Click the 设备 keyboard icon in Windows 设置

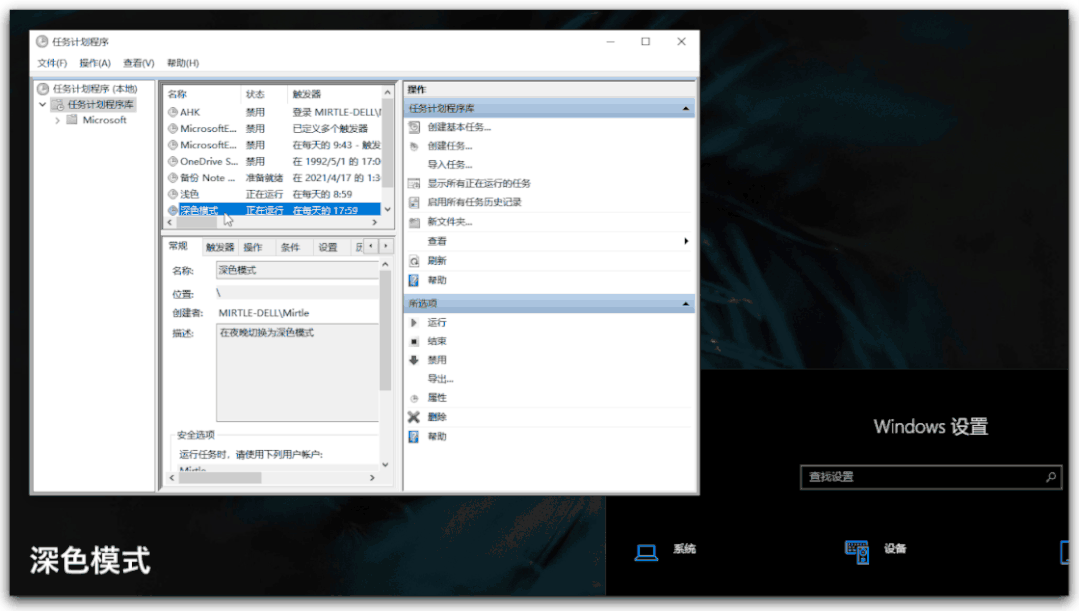tap(857, 552)
